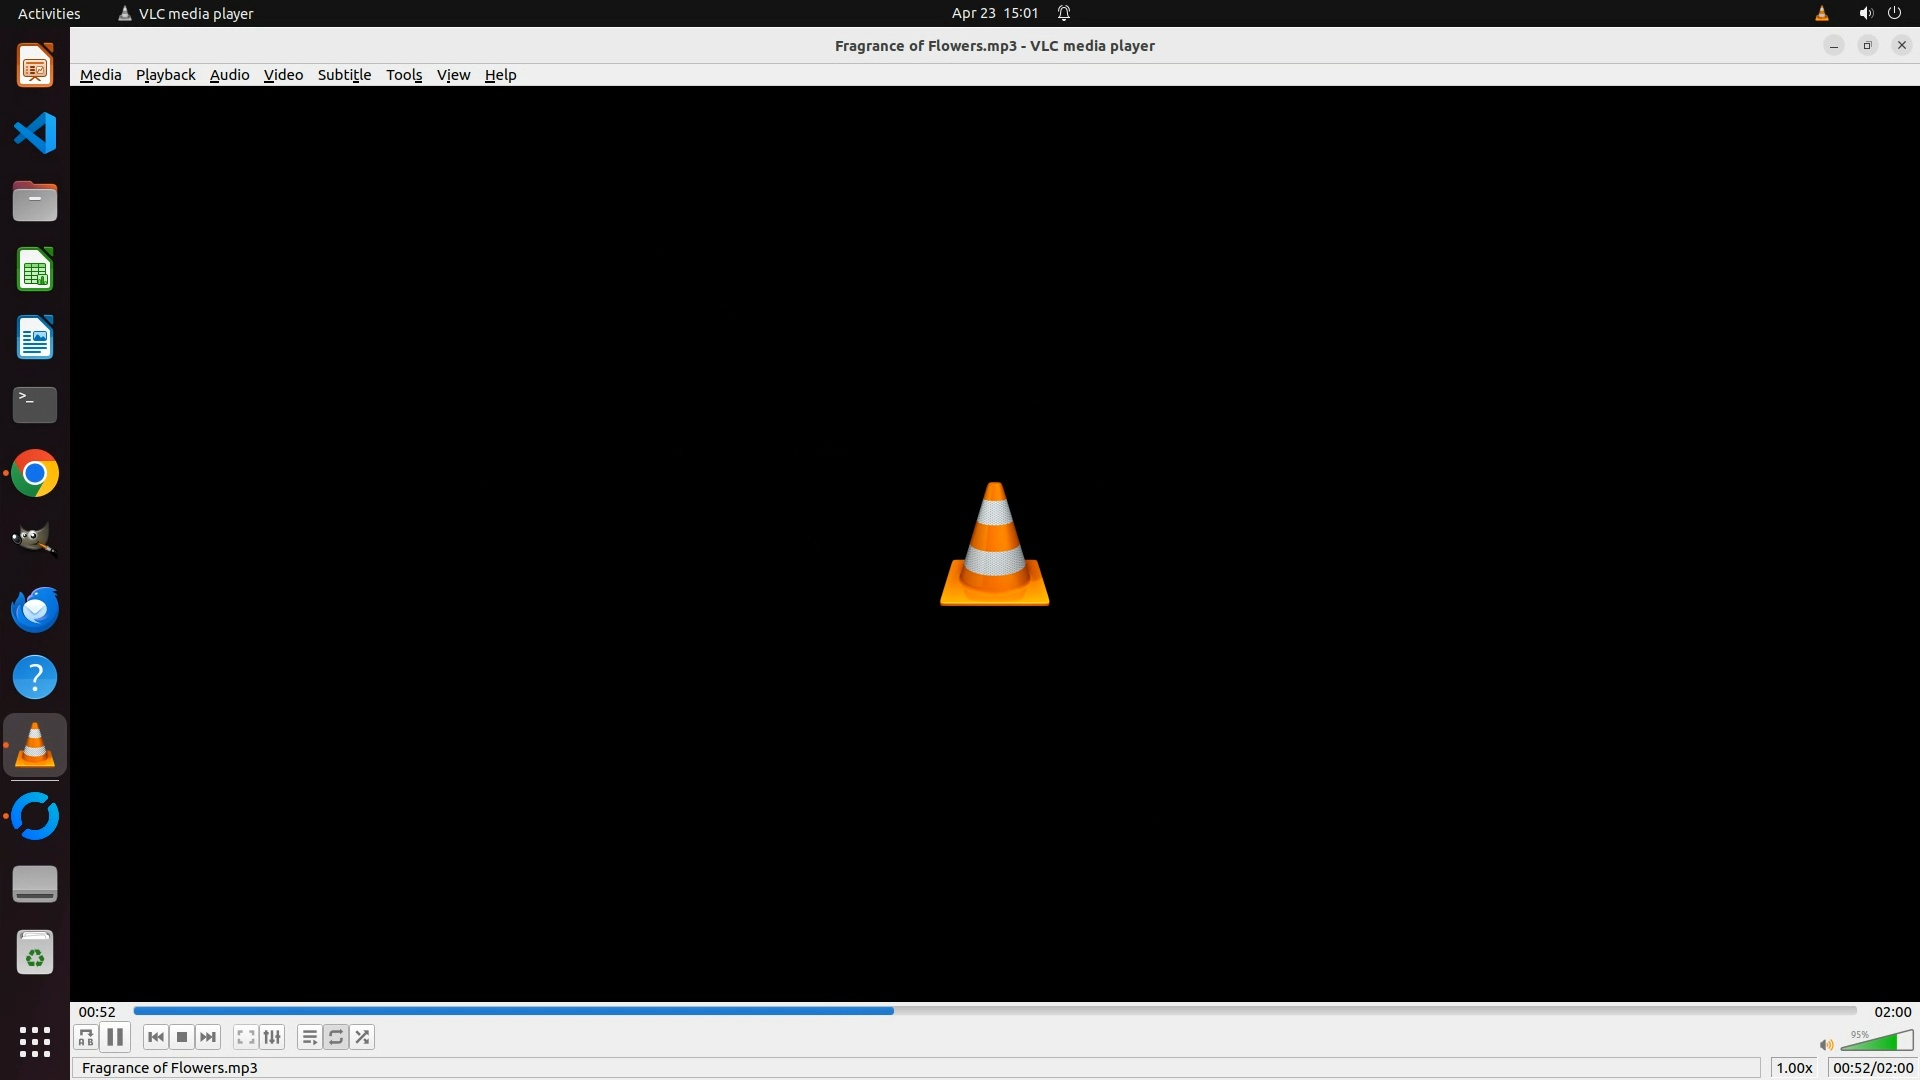The height and width of the screenshot is (1080, 1920).
Task: Click the 00:52/02:00 elapsed time label
Action: pyautogui.click(x=1872, y=1068)
